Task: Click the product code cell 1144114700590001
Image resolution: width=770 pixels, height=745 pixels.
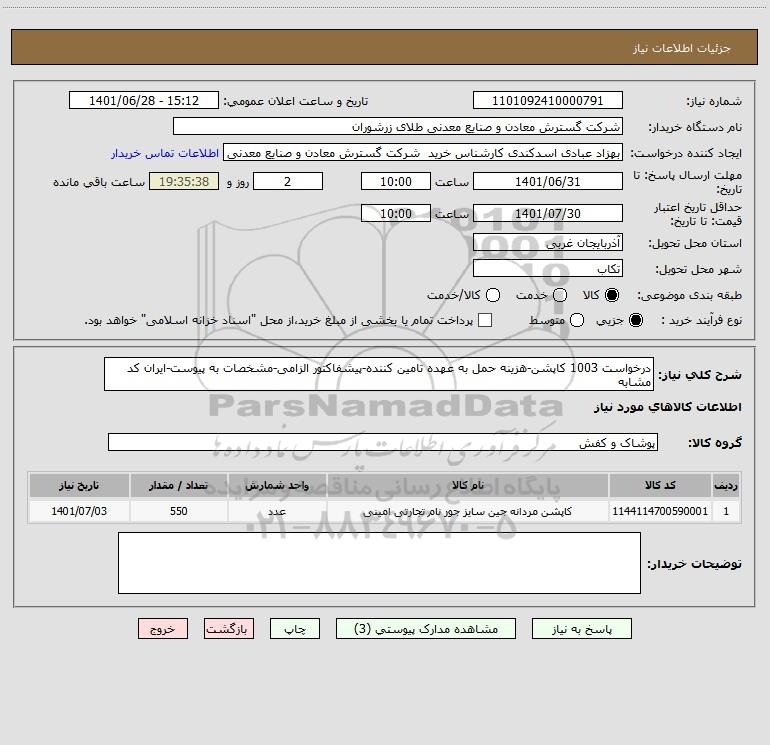Action: point(660,511)
